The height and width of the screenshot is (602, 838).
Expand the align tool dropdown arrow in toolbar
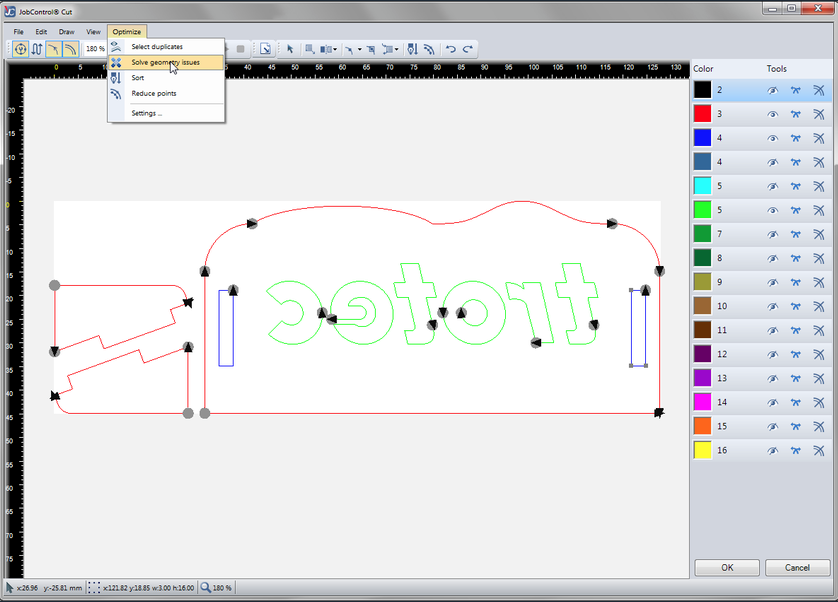pos(334,48)
